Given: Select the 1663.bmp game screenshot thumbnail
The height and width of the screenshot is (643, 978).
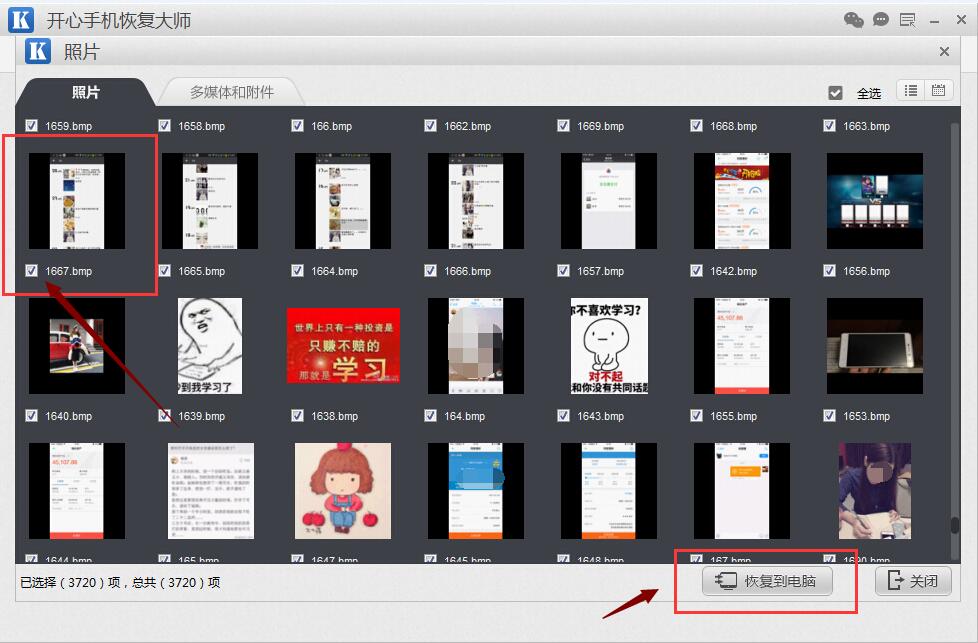Looking at the screenshot, I should coord(875,201).
